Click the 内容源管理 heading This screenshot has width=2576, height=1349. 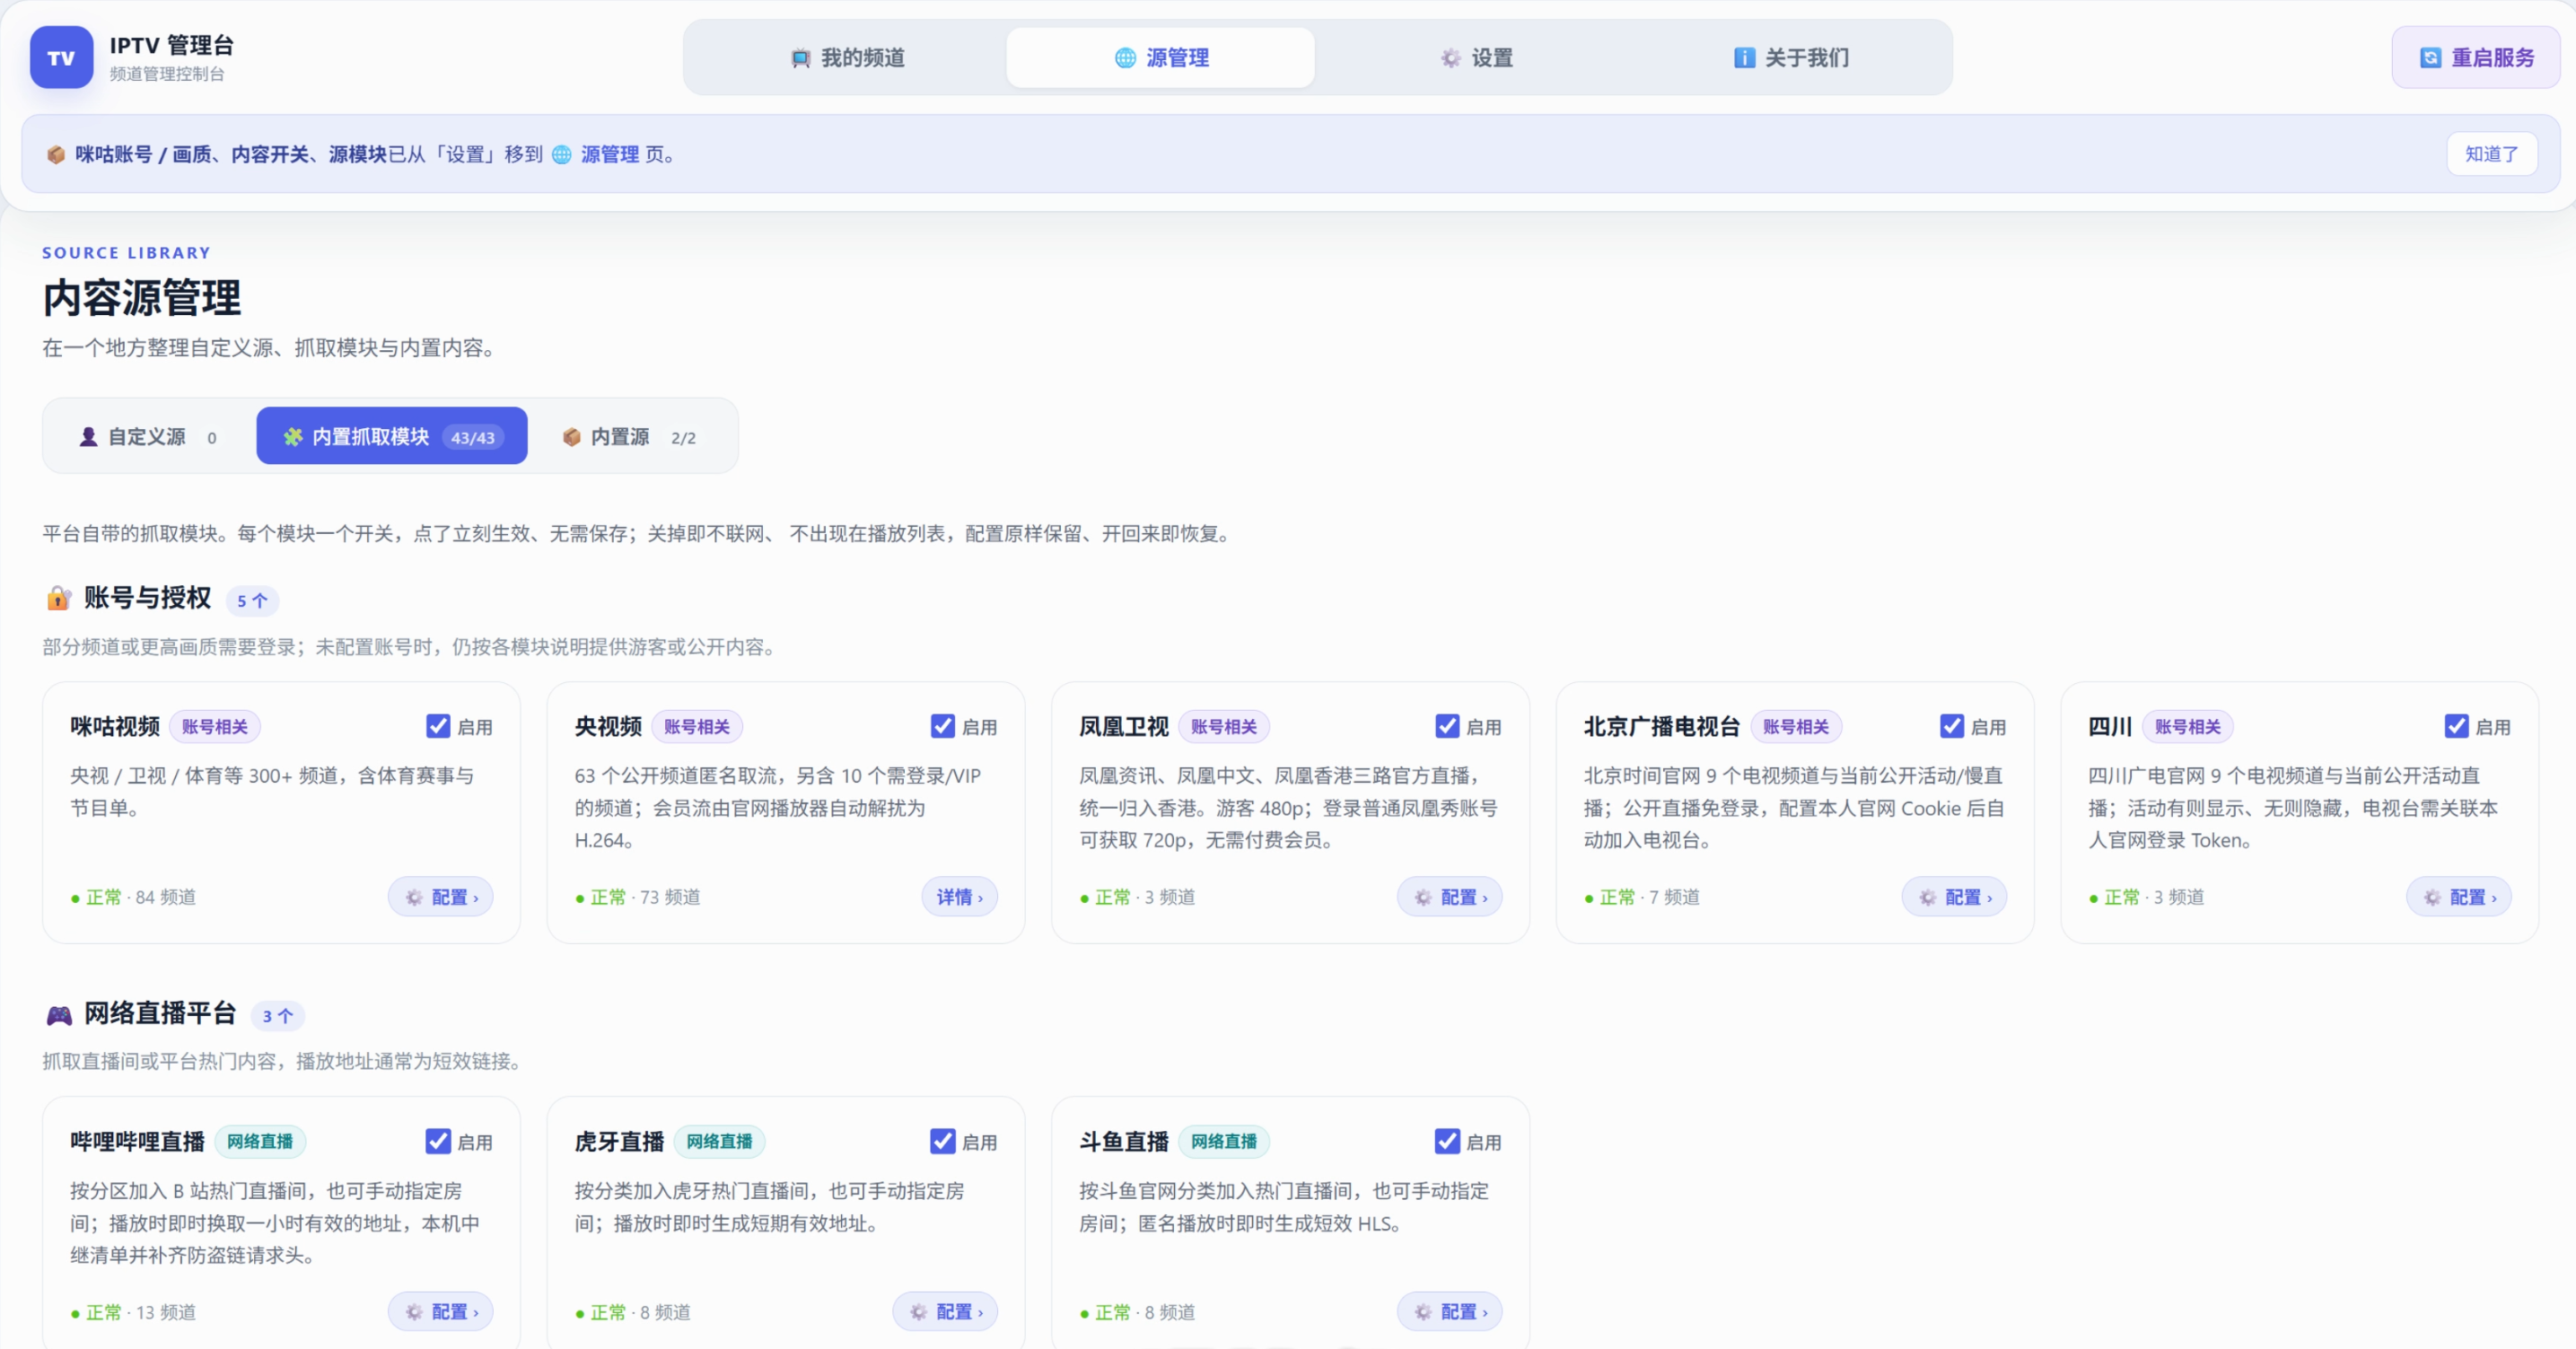(141, 298)
